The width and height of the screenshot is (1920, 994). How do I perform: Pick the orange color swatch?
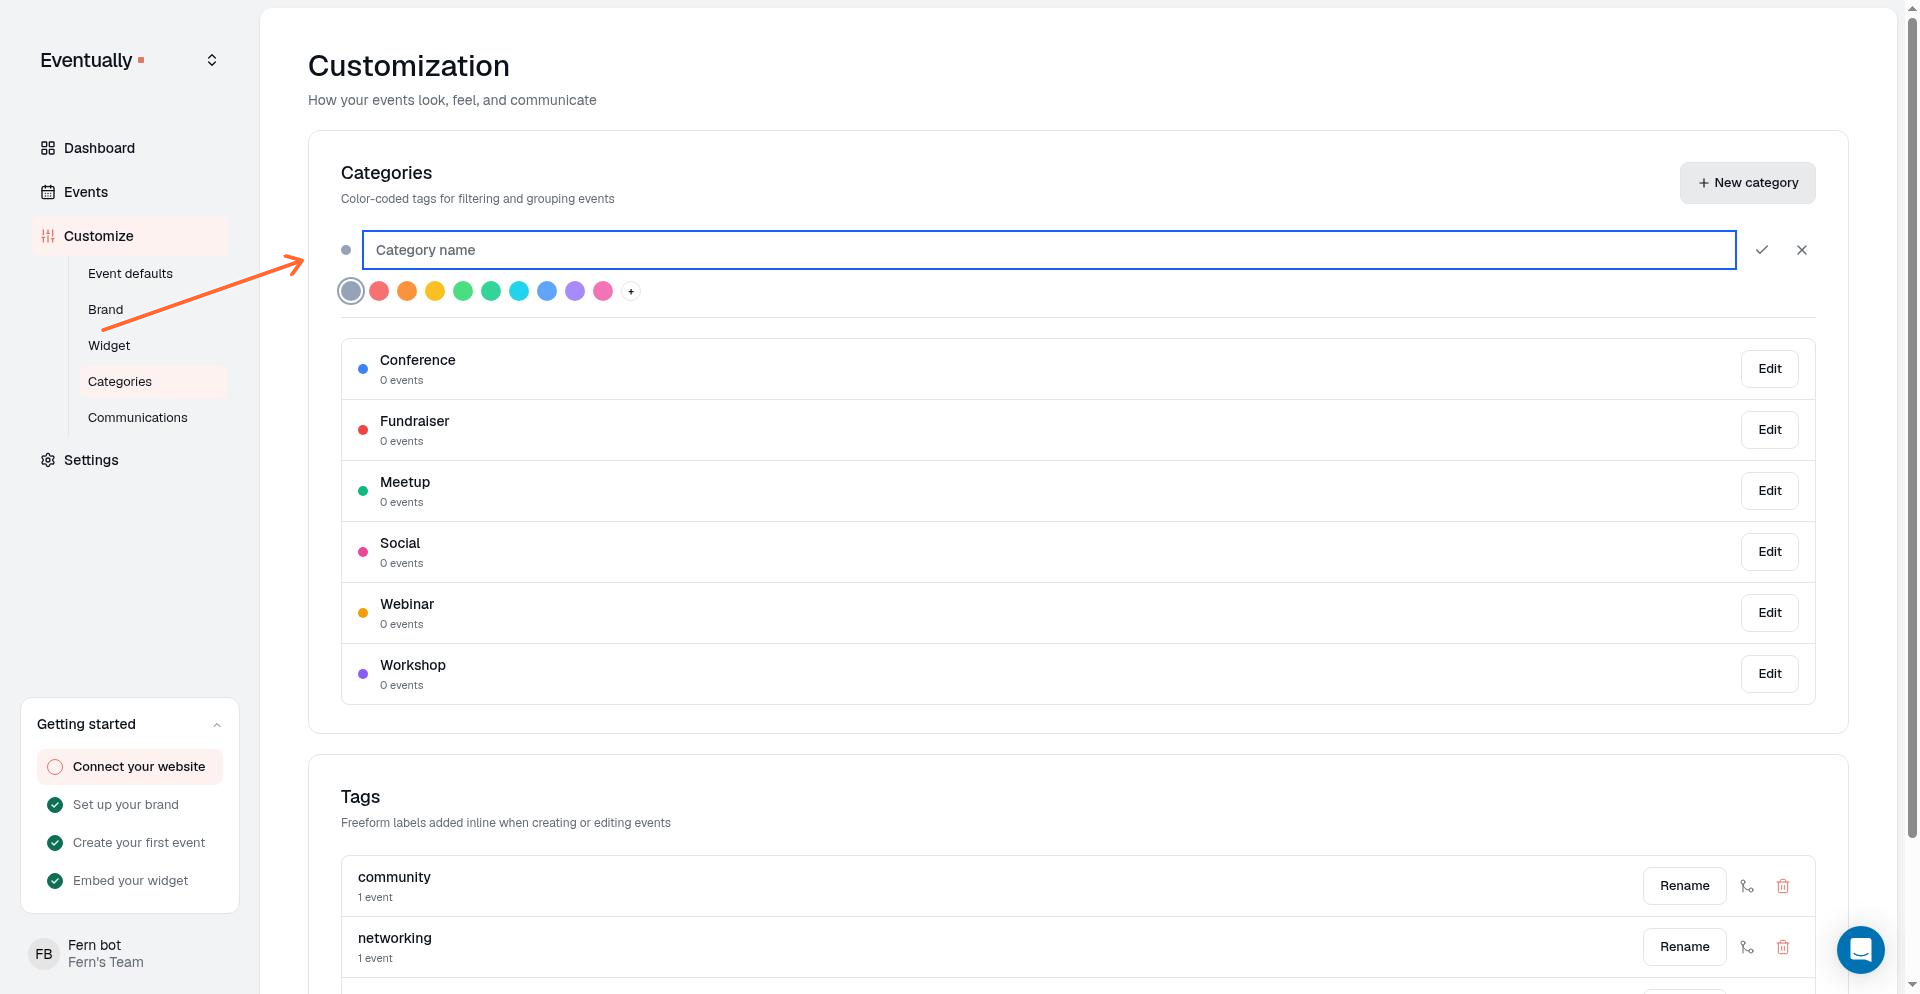tap(407, 291)
